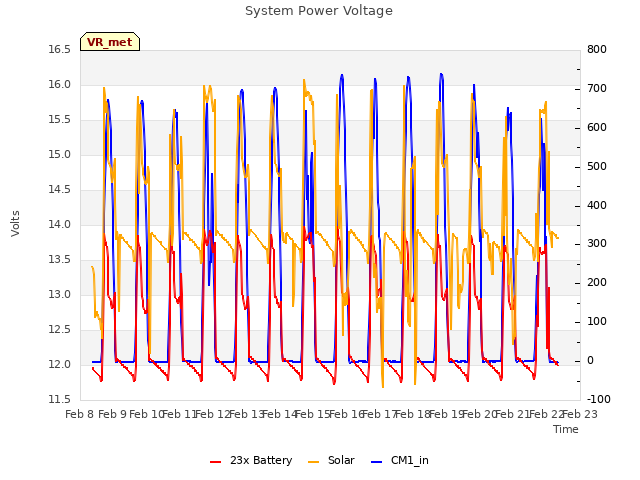The width and height of the screenshot is (640, 480).
Task: Click the 12.0 left axis tick label
Action: (x=60, y=364)
